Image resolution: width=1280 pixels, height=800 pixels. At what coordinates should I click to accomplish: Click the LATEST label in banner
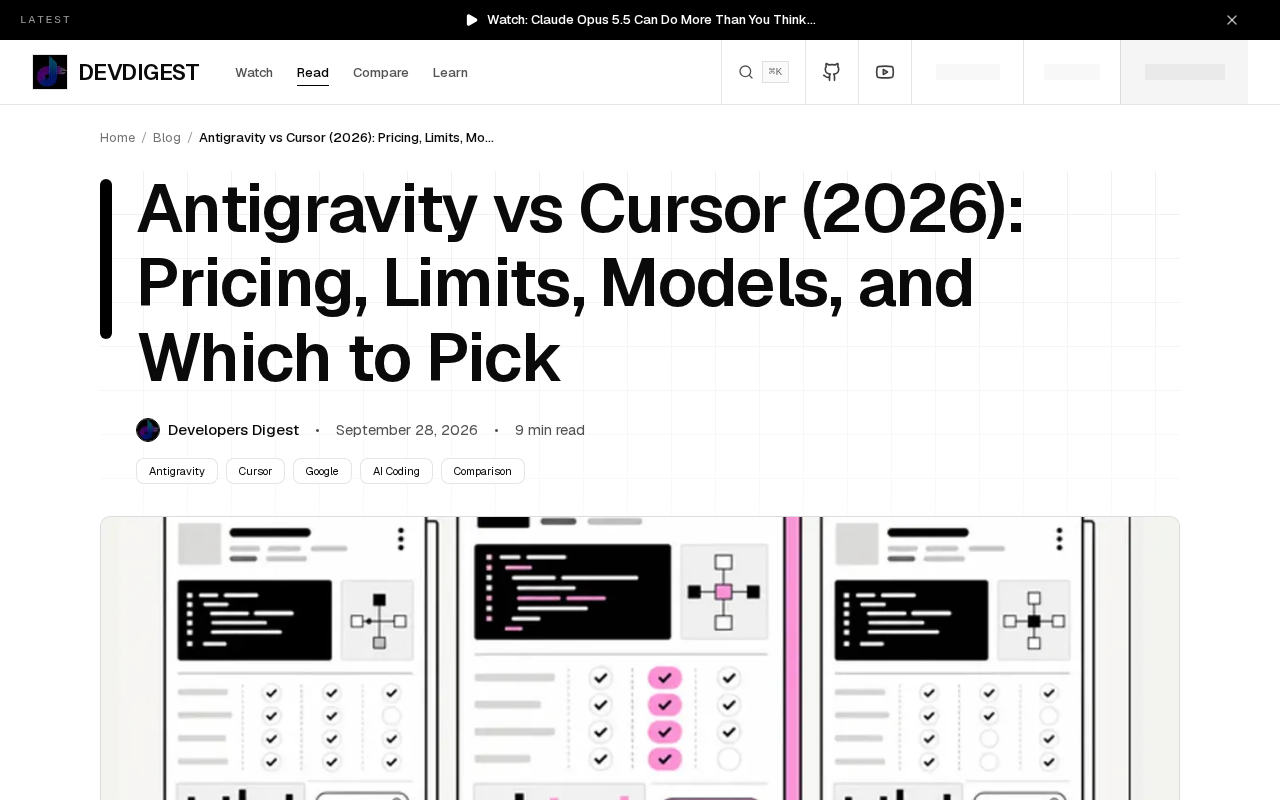tap(46, 20)
